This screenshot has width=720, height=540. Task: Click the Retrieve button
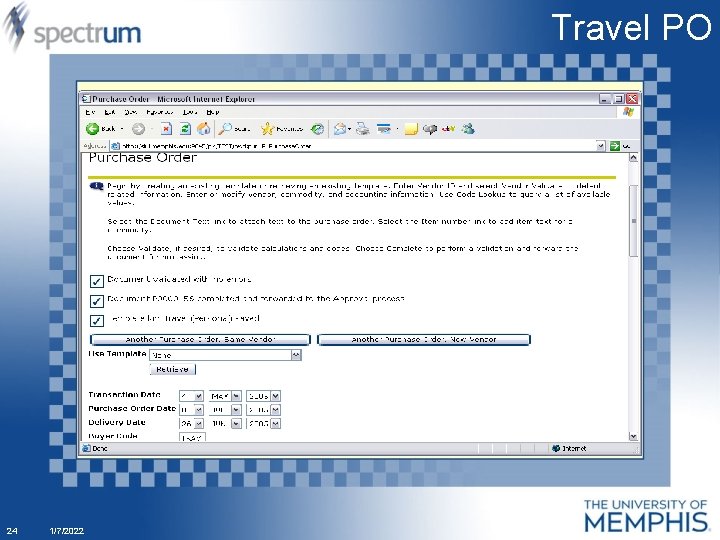pos(173,369)
